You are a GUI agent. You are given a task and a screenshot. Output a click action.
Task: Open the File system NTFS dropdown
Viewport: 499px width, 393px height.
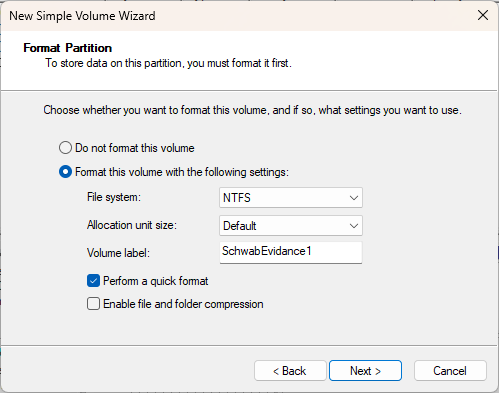(291, 198)
